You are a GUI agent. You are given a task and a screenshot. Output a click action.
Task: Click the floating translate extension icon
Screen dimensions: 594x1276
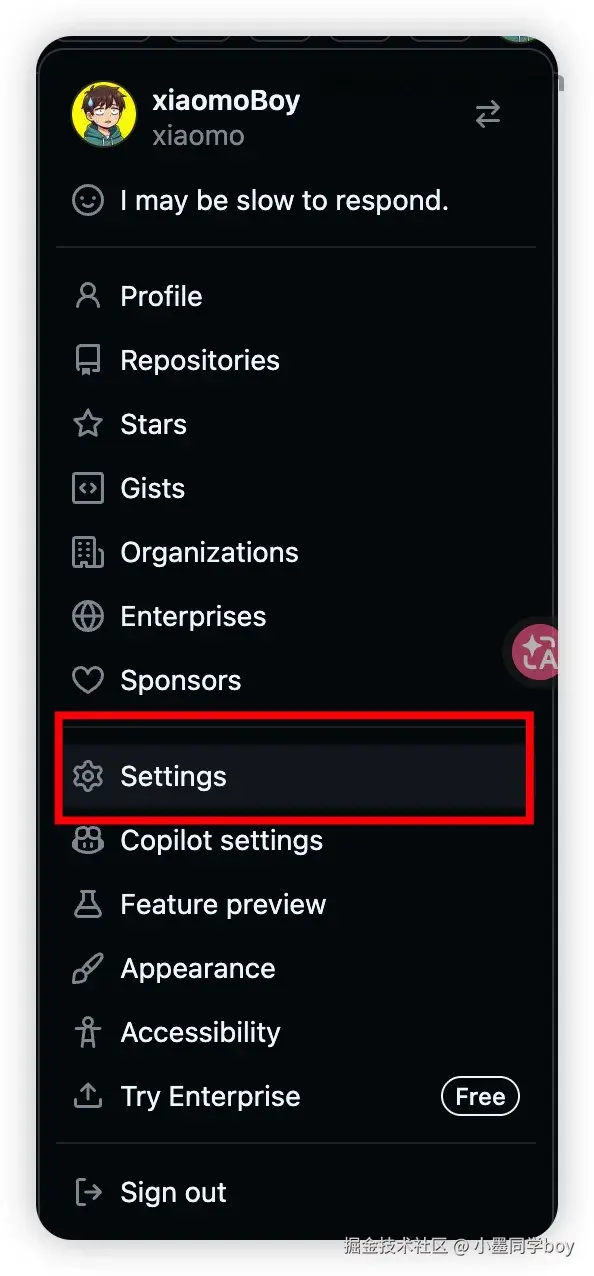[x=538, y=653]
